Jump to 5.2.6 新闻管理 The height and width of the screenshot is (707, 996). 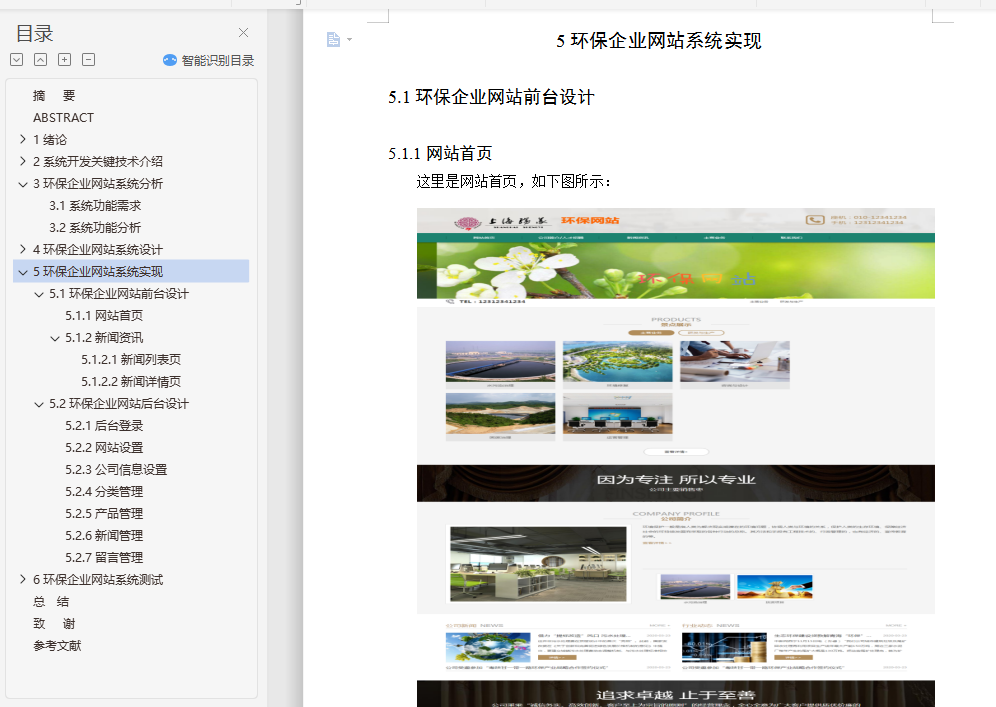104,535
